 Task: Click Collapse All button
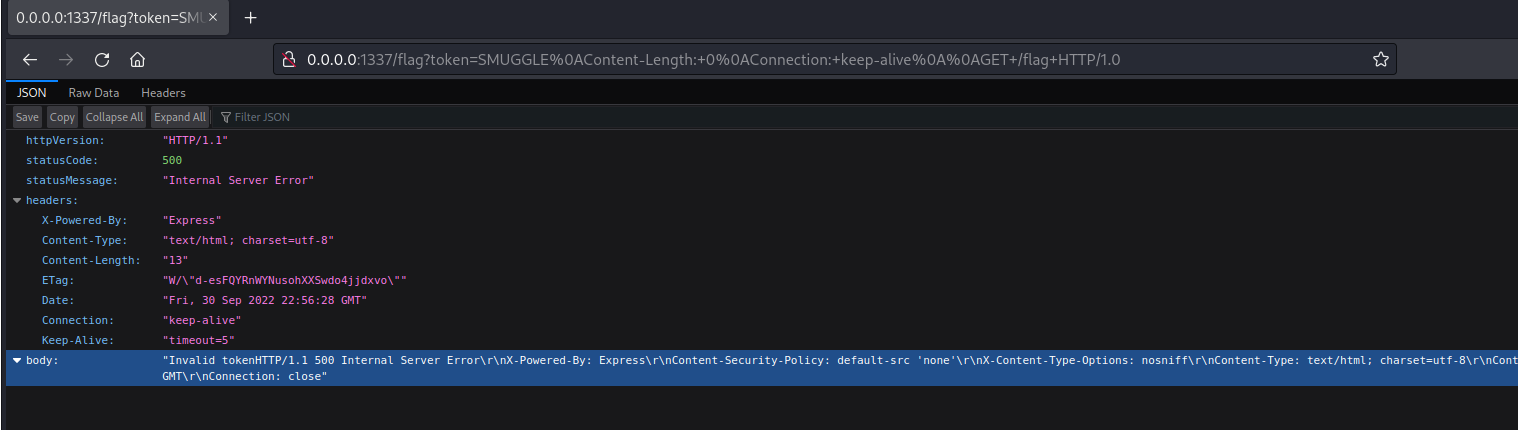pos(113,117)
